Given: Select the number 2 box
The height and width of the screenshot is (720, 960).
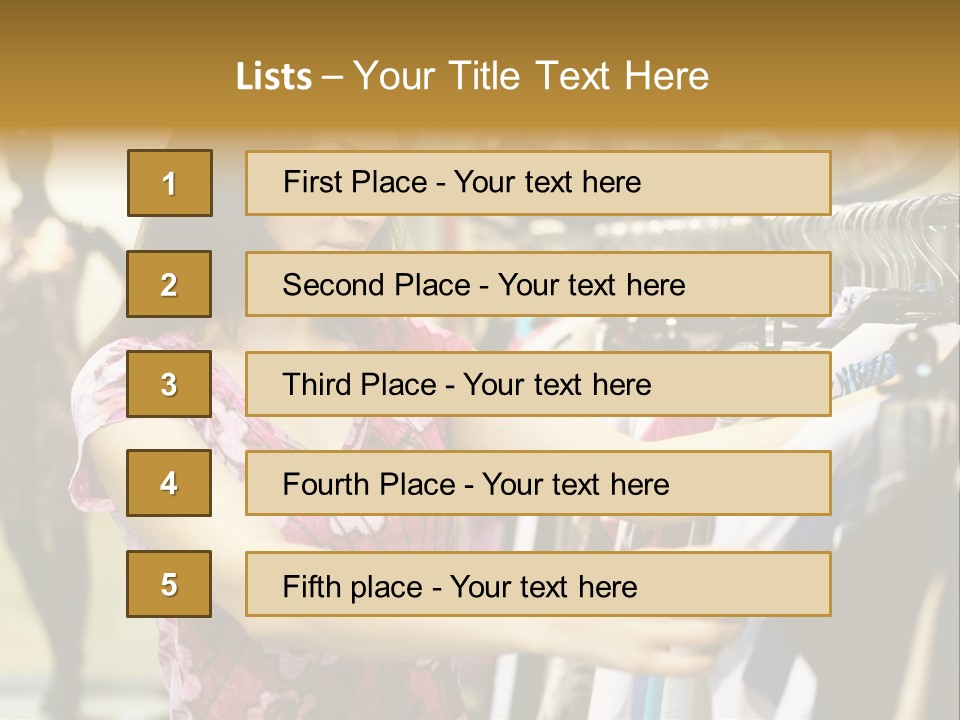Looking at the screenshot, I should point(169,284).
